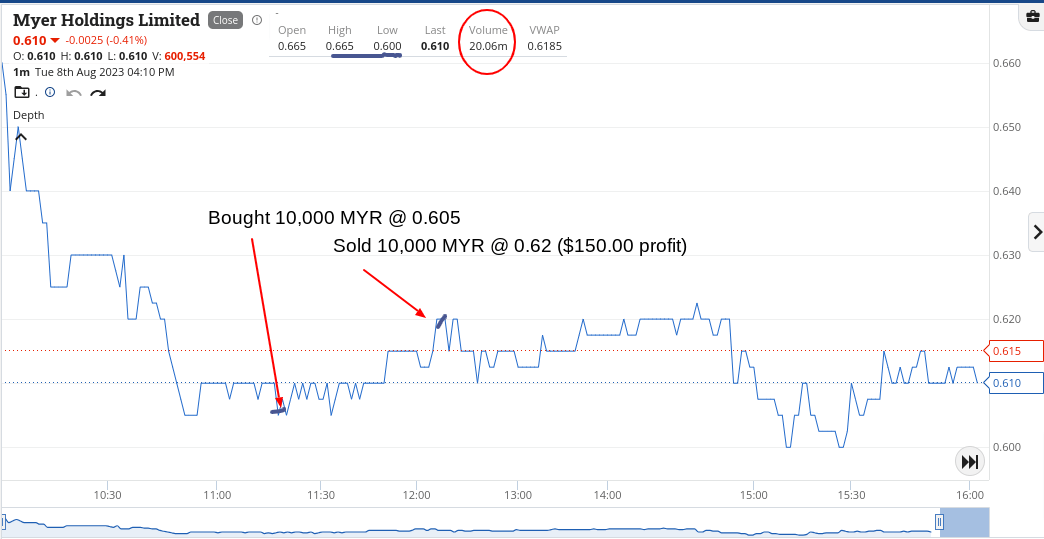Click the VWAP 0.6185 value
The width and height of the screenshot is (1044, 539).
[544, 47]
